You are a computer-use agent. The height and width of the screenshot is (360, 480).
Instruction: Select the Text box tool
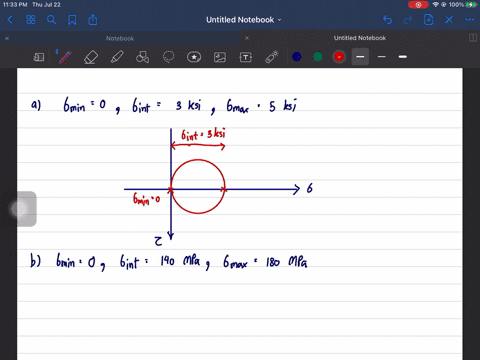tap(246, 57)
